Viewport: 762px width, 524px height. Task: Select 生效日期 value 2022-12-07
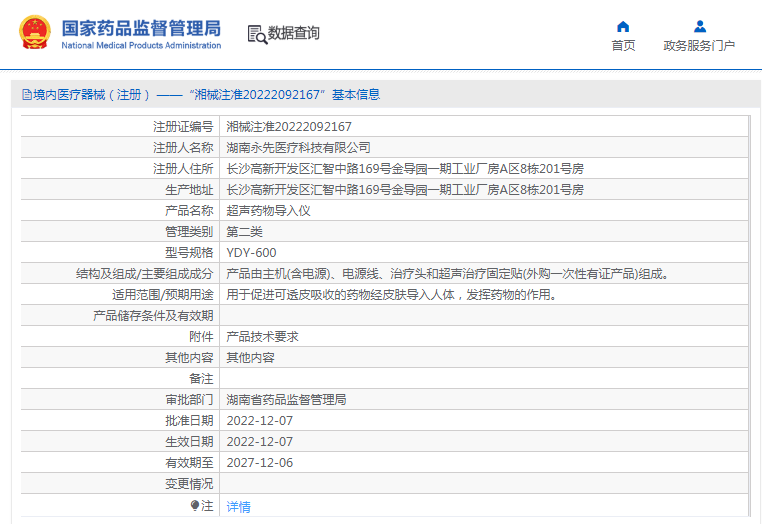pyautogui.click(x=260, y=441)
